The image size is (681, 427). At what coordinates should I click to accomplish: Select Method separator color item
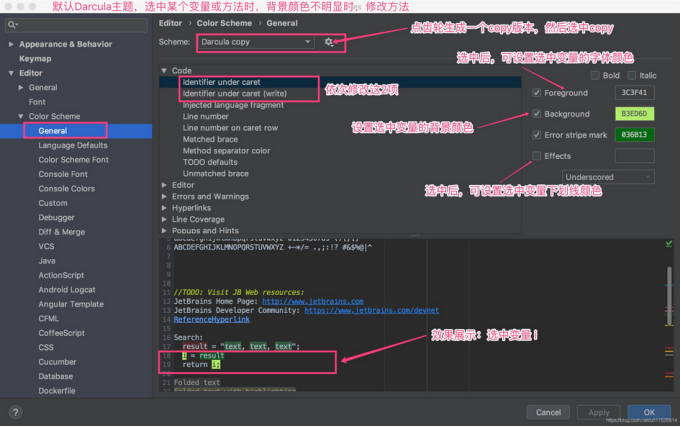point(226,151)
